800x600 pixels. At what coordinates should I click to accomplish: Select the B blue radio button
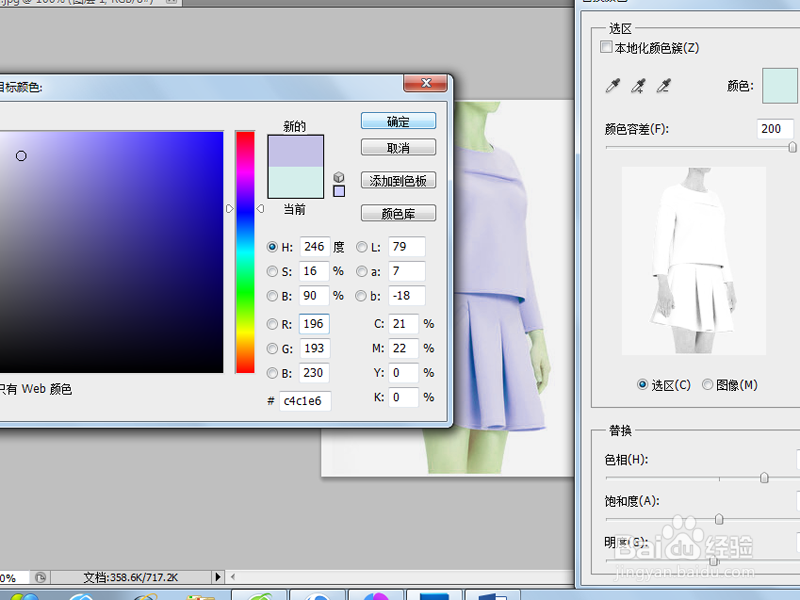coord(272,373)
